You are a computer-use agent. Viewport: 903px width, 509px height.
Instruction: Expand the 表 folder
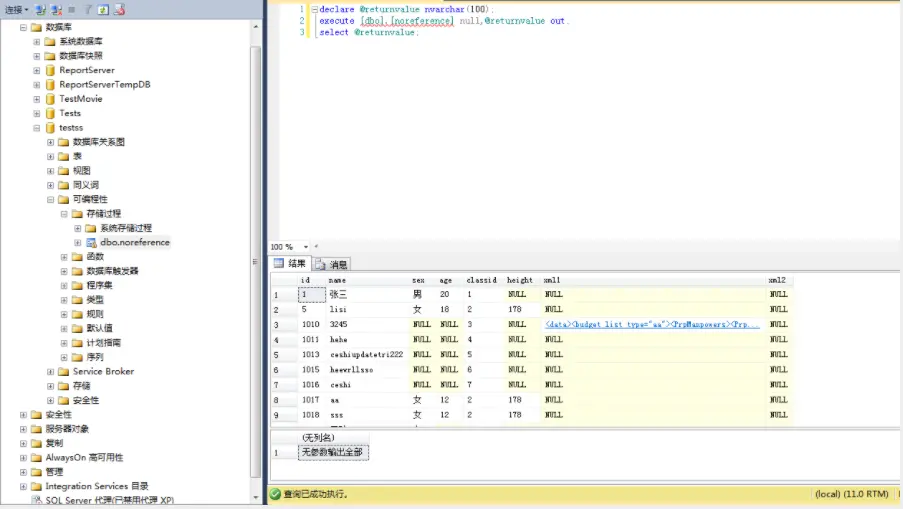point(51,156)
